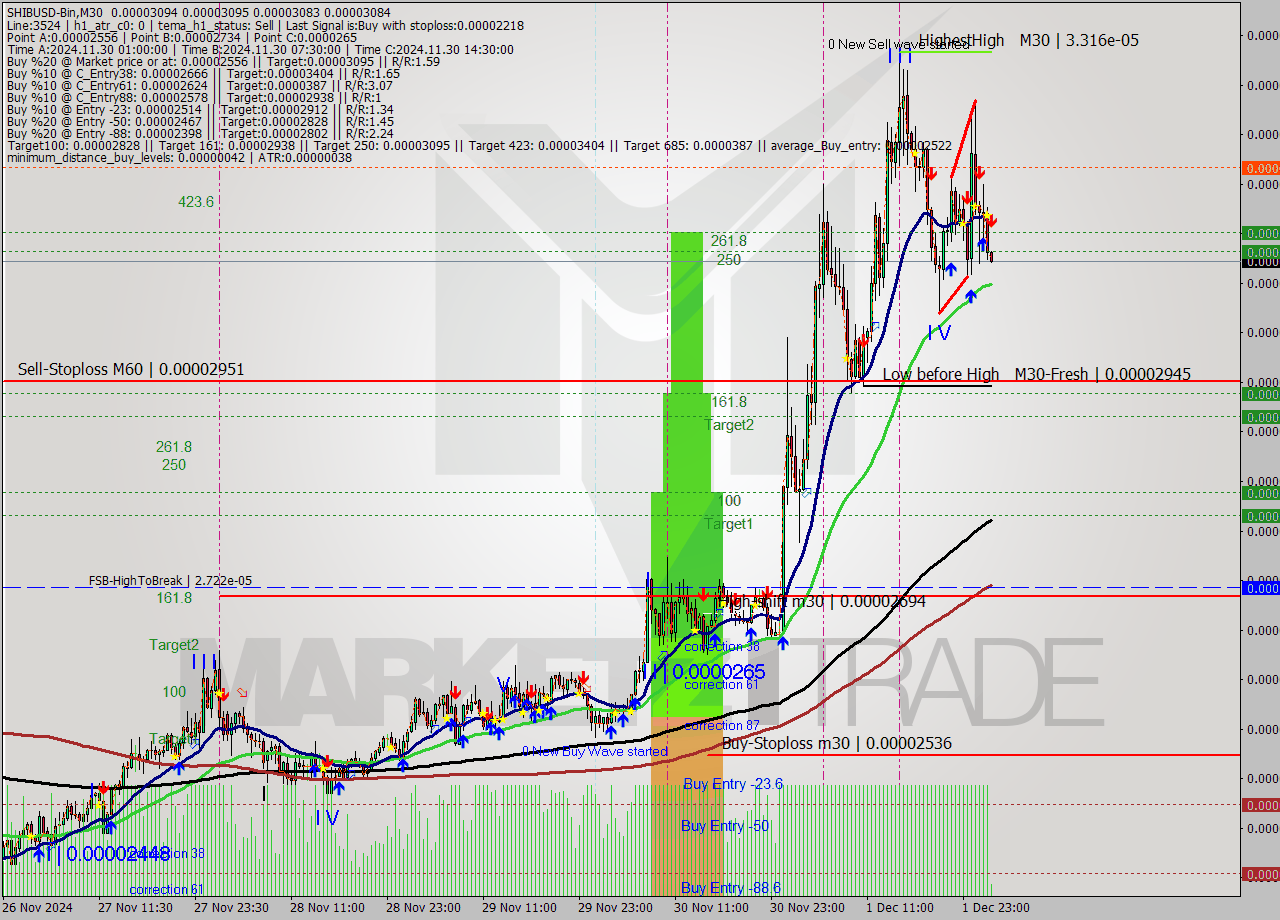
Task: Click the 'Point A:0.00002556' info line
Action: [x=181, y=37]
